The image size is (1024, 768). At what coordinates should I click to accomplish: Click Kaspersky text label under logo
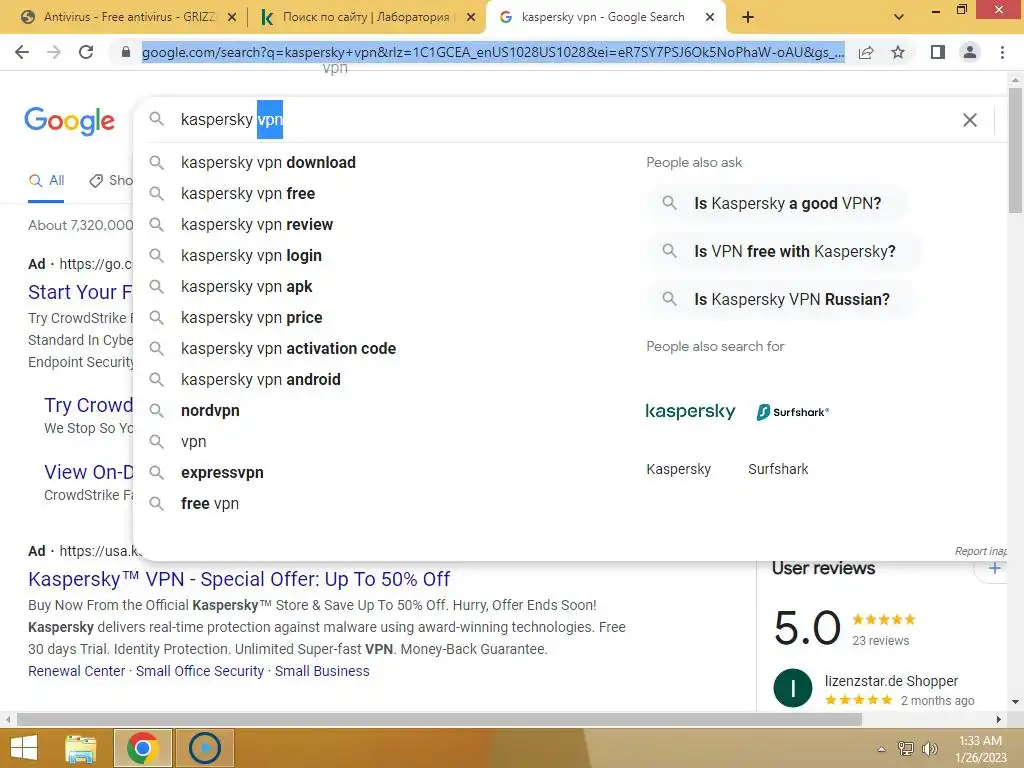point(679,470)
